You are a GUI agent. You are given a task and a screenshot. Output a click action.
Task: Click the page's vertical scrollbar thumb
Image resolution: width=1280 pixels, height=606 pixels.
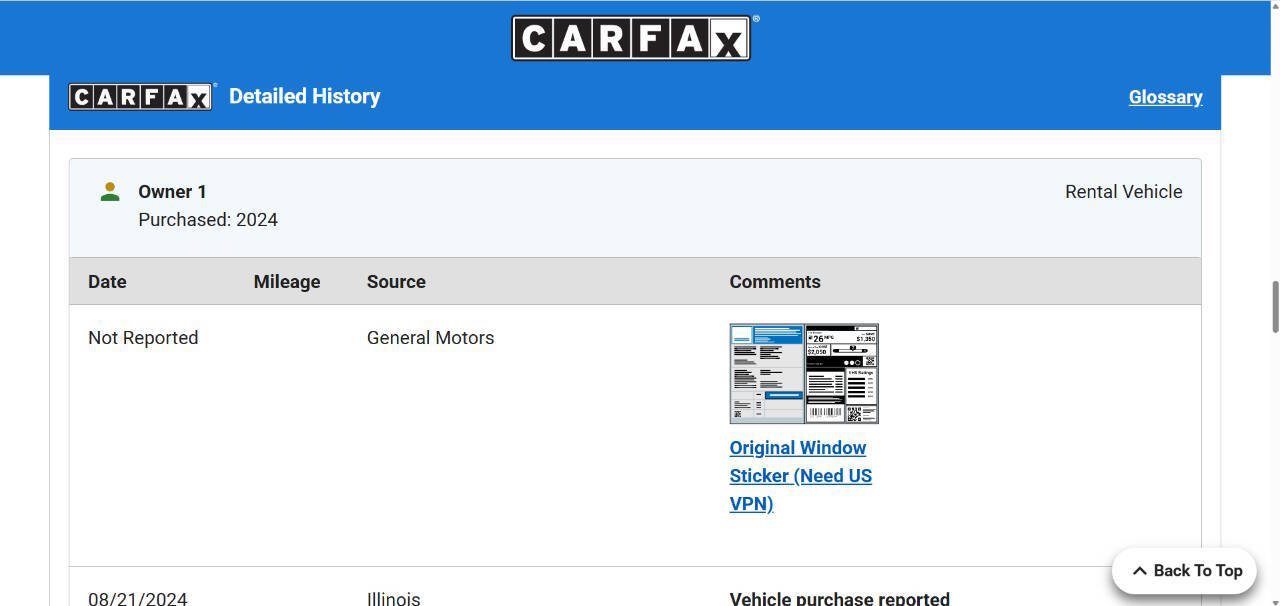(1275, 307)
